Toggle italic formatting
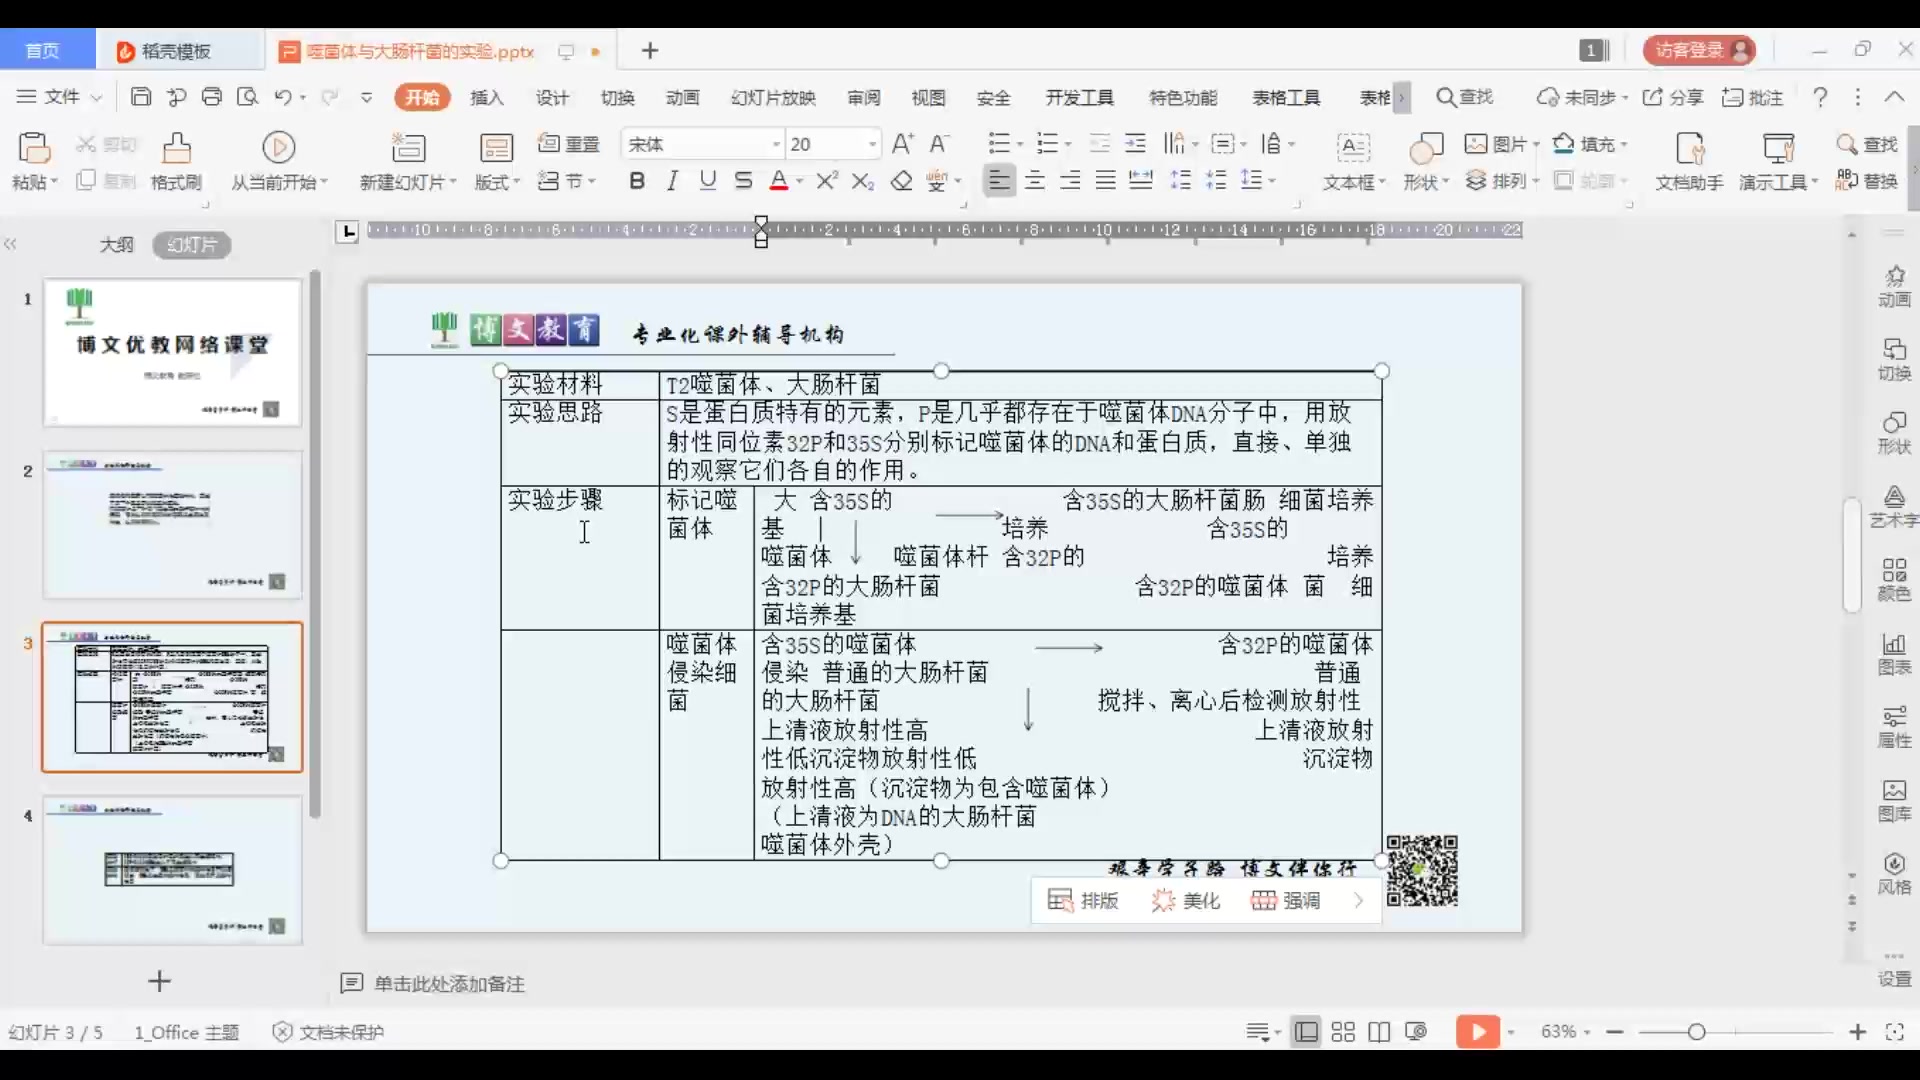This screenshot has width=1920, height=1080. (672, 180)
